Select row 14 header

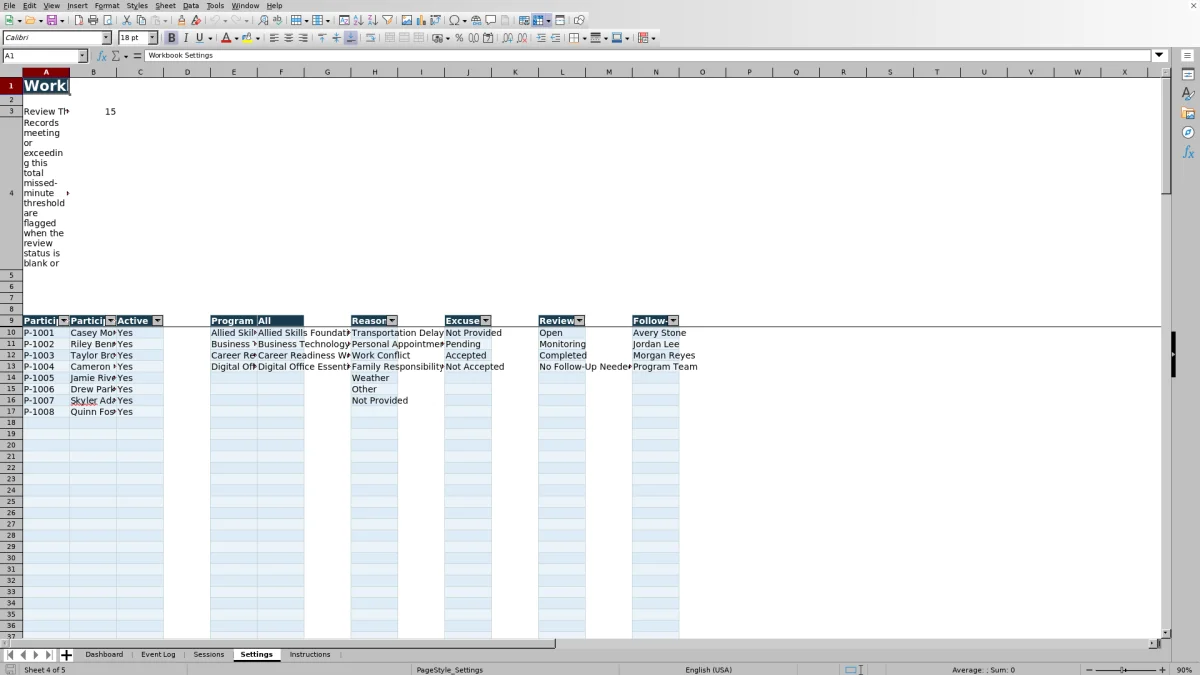[11, 378]
